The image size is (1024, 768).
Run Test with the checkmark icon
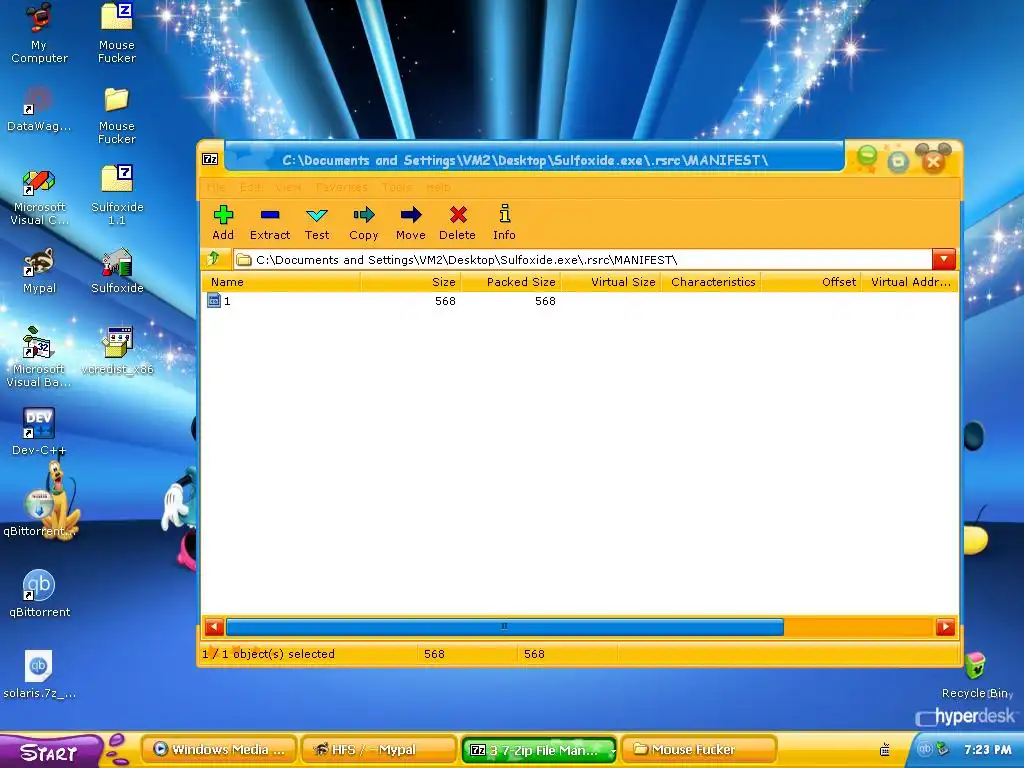pyautogui.click(x=317, y=215)
